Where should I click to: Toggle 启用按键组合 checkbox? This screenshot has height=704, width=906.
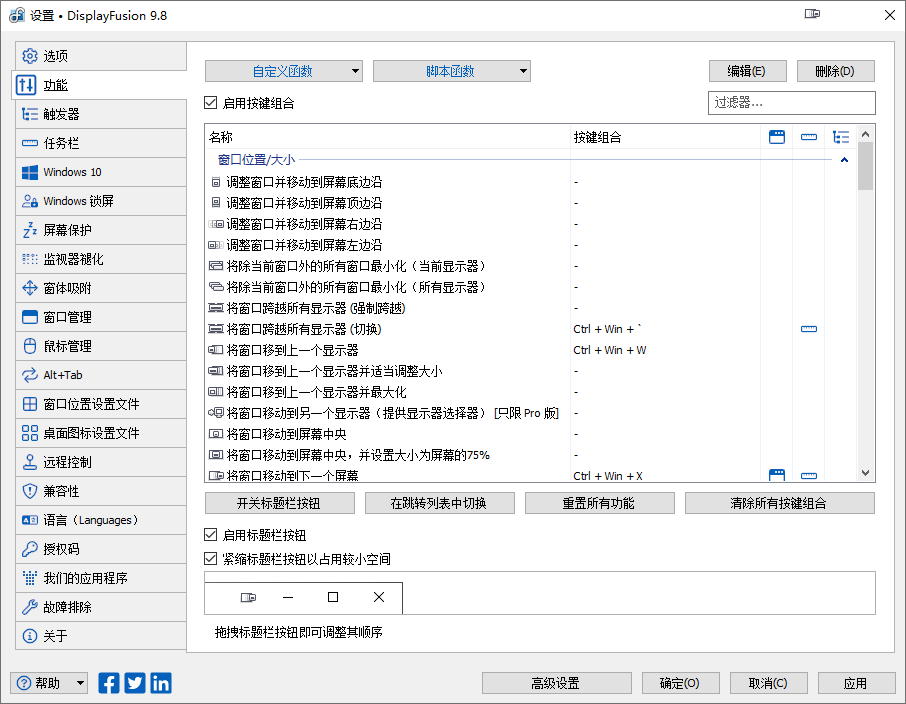click(x=210, y=103)
